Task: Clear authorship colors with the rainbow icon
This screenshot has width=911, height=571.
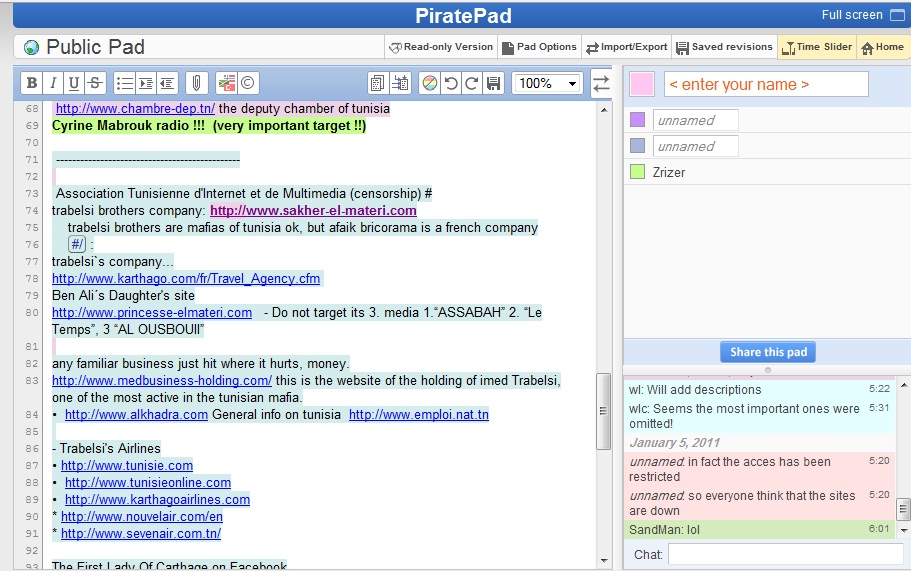Action: point(429,83)
